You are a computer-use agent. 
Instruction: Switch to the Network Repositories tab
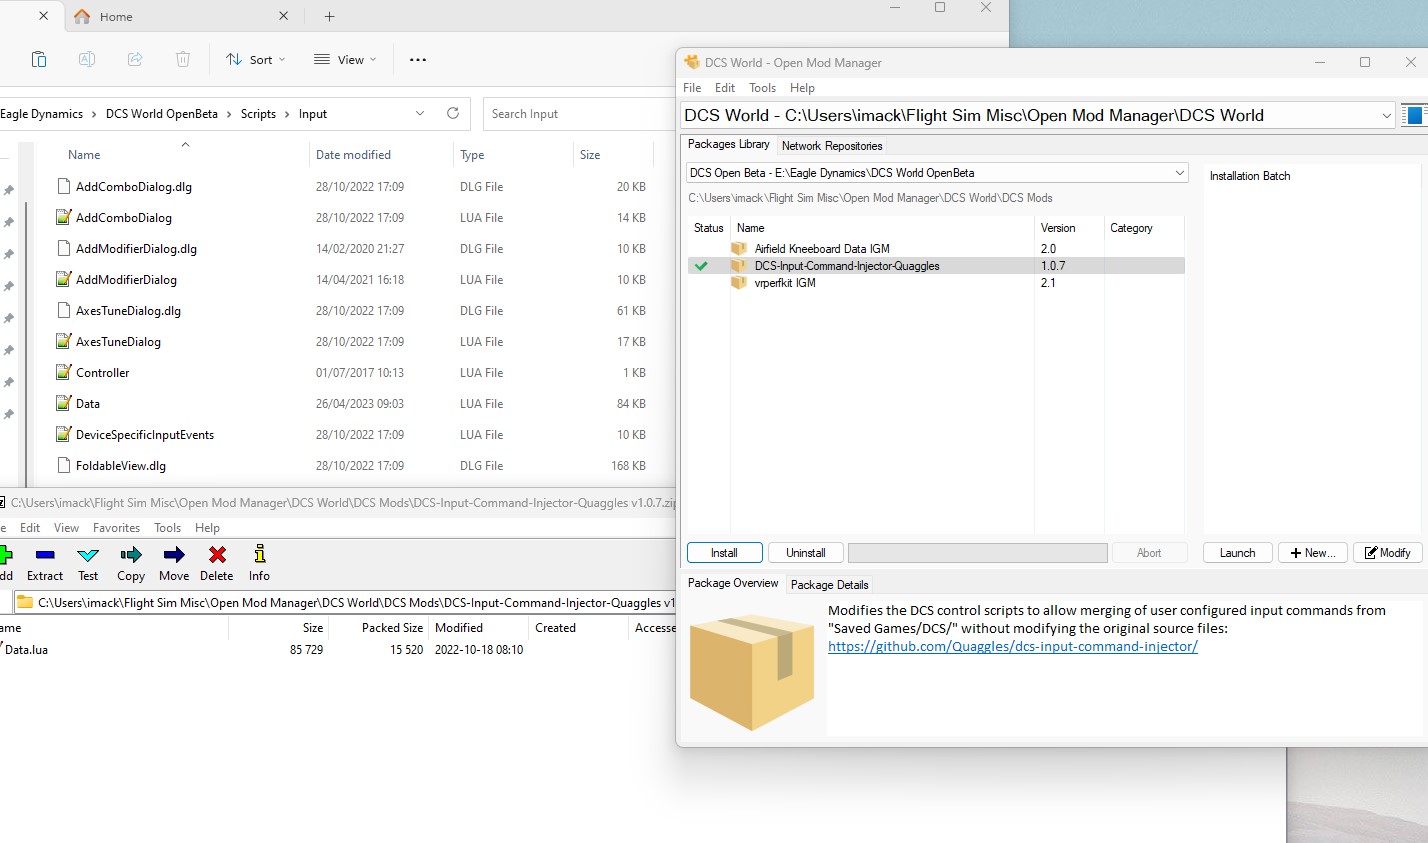(x=832, y=146)
